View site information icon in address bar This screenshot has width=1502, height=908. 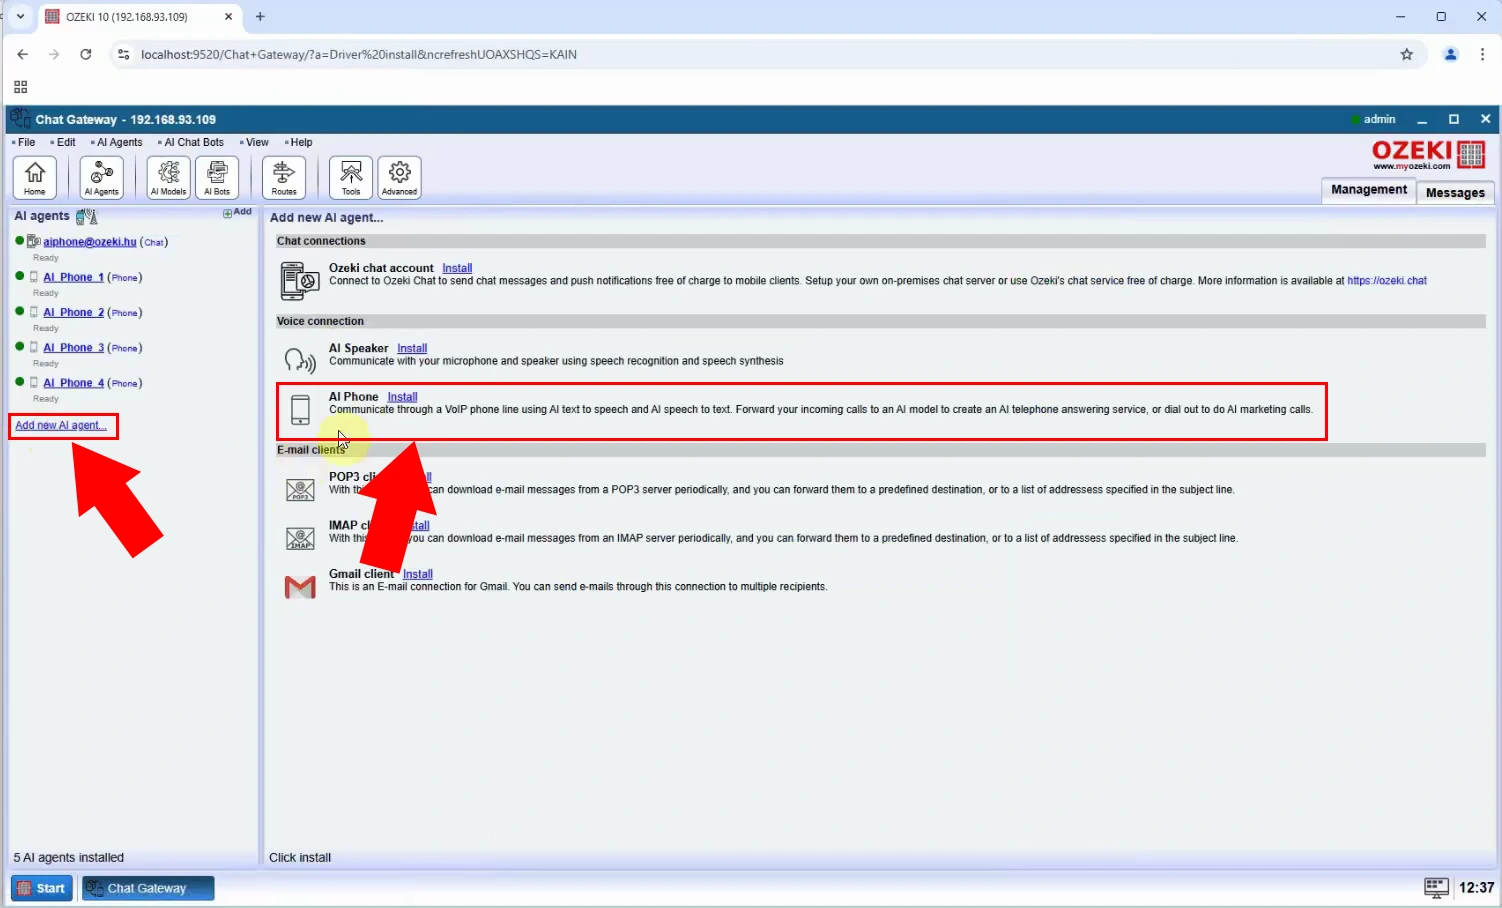click(124, 54)
